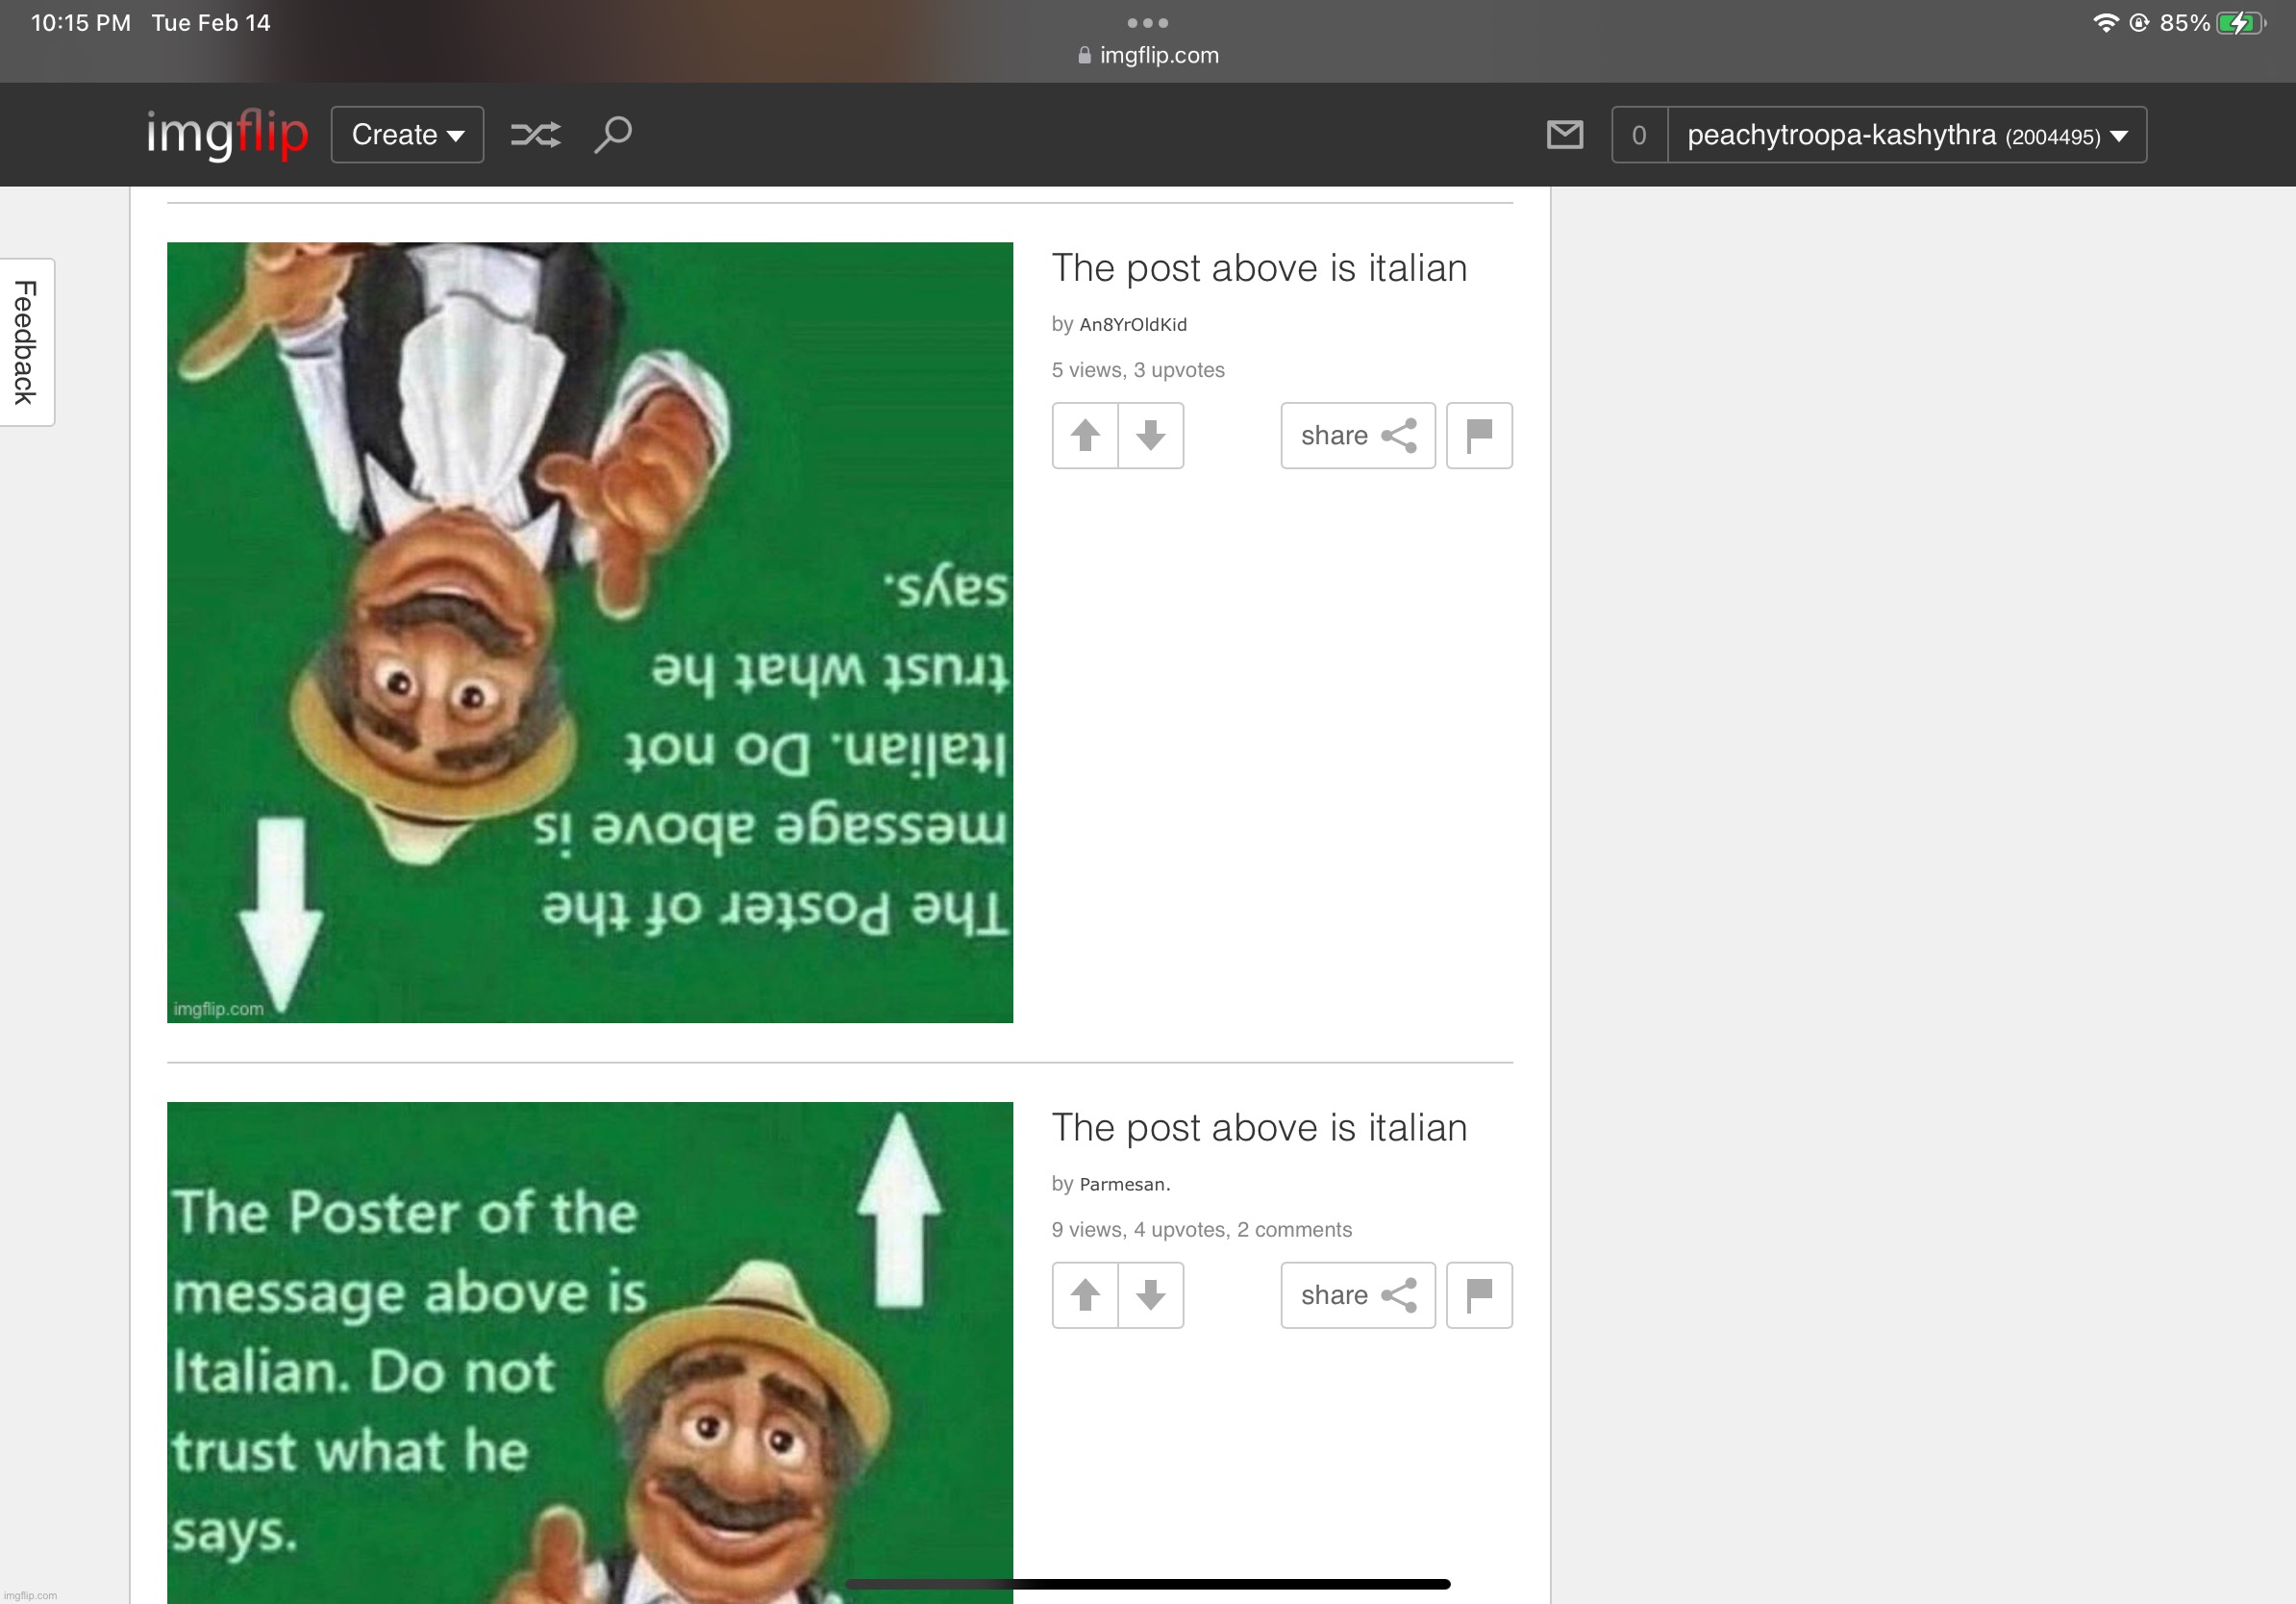Share the post by Parmesan.

pos(1358,1295)
